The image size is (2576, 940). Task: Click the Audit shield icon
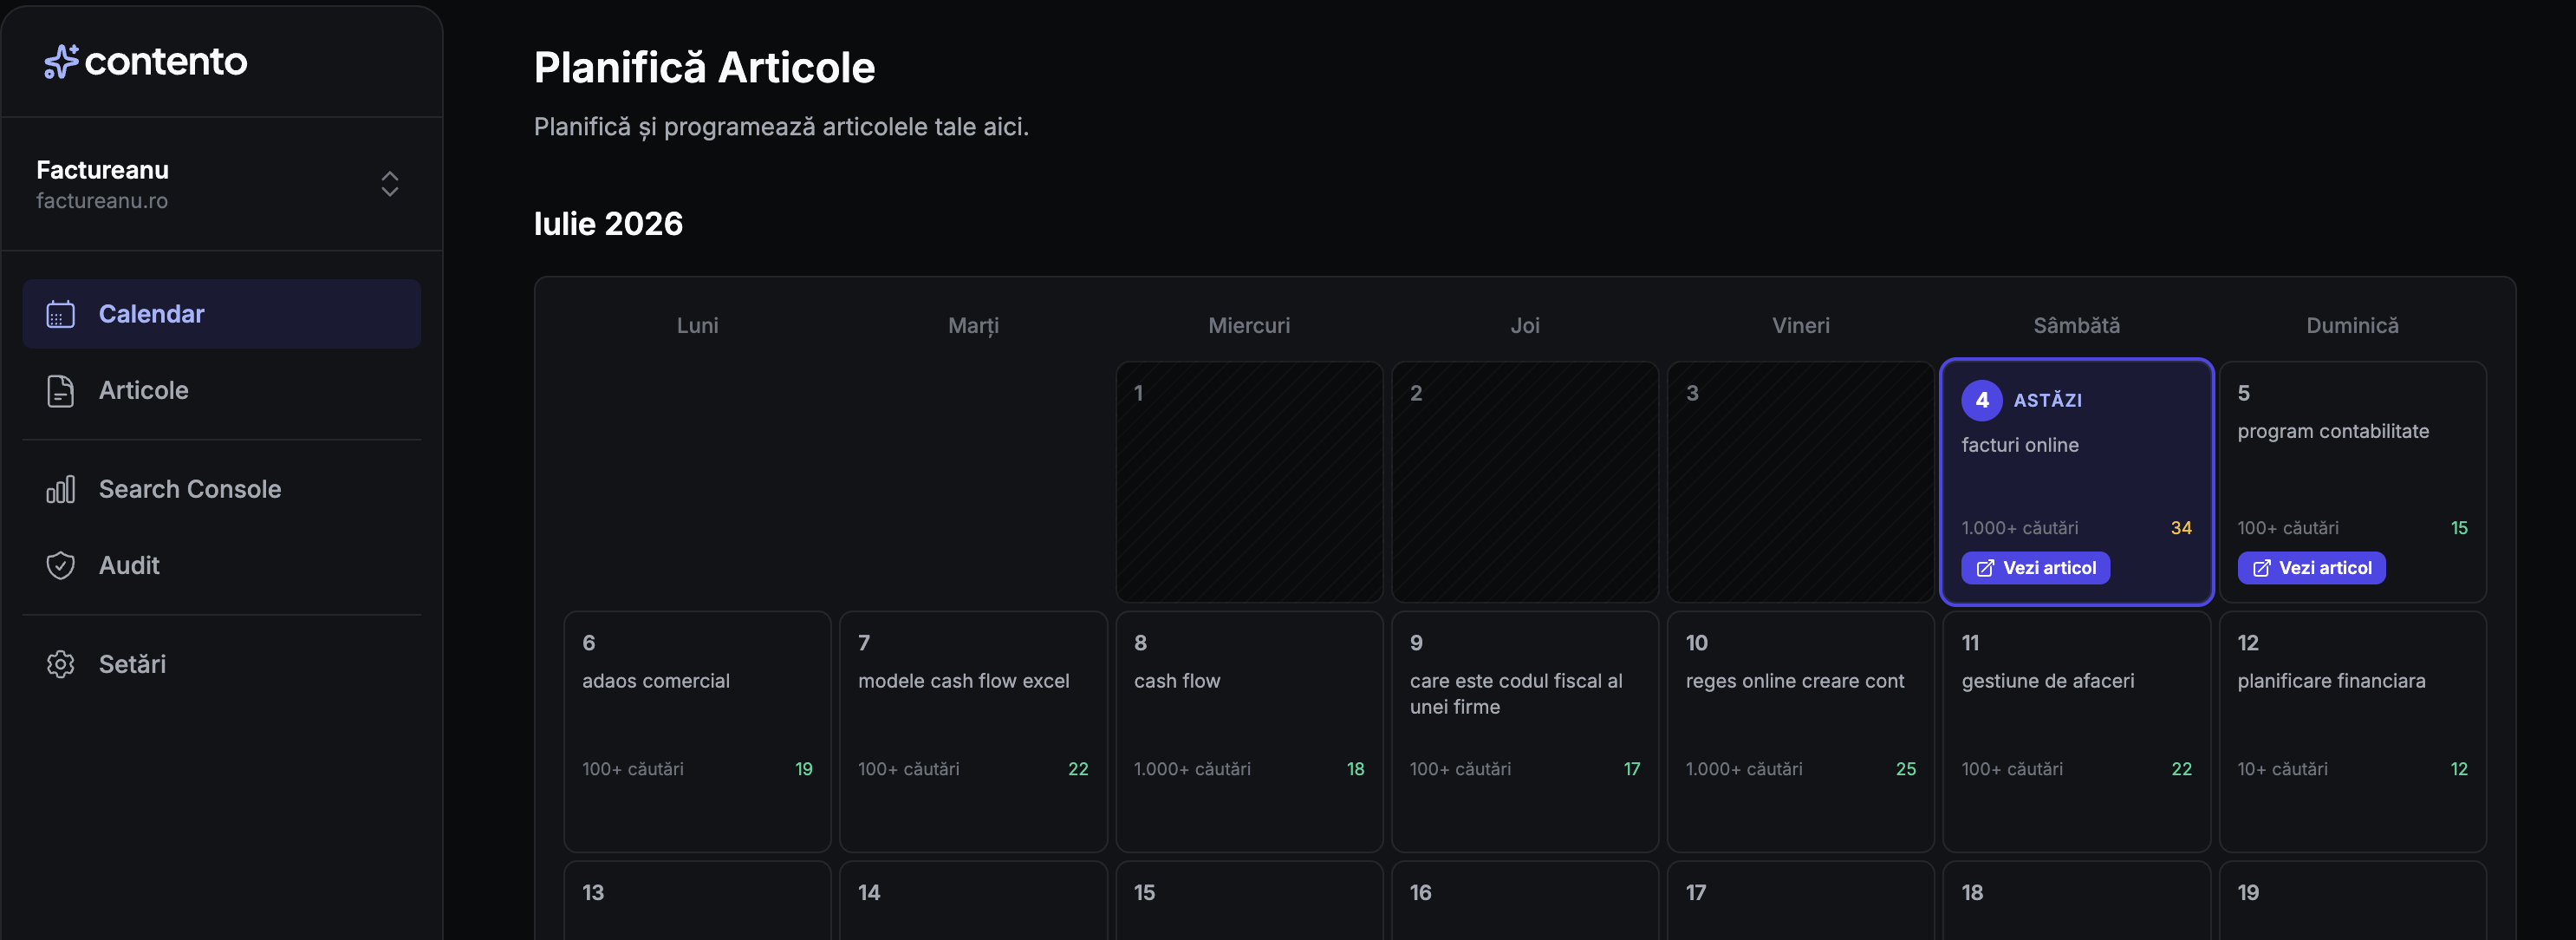pos(60,565)
